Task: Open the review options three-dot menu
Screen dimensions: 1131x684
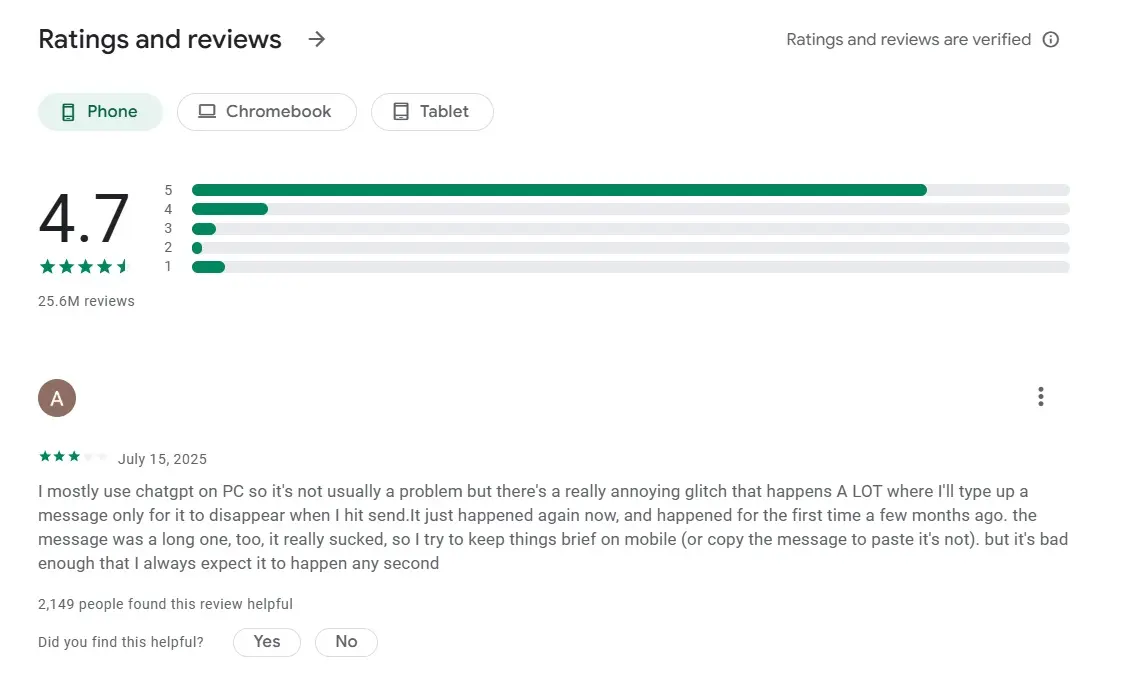Action: [x=1040, y=396]
